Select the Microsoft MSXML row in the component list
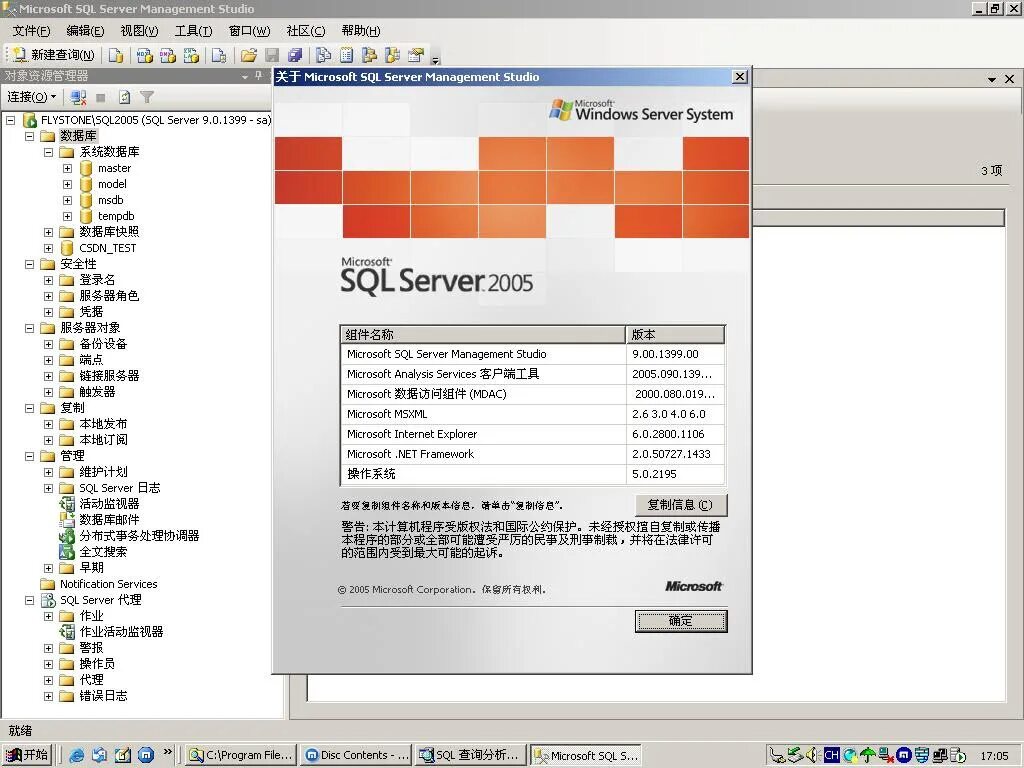This screenshot has width=1024, height=768. coord(450,413)
